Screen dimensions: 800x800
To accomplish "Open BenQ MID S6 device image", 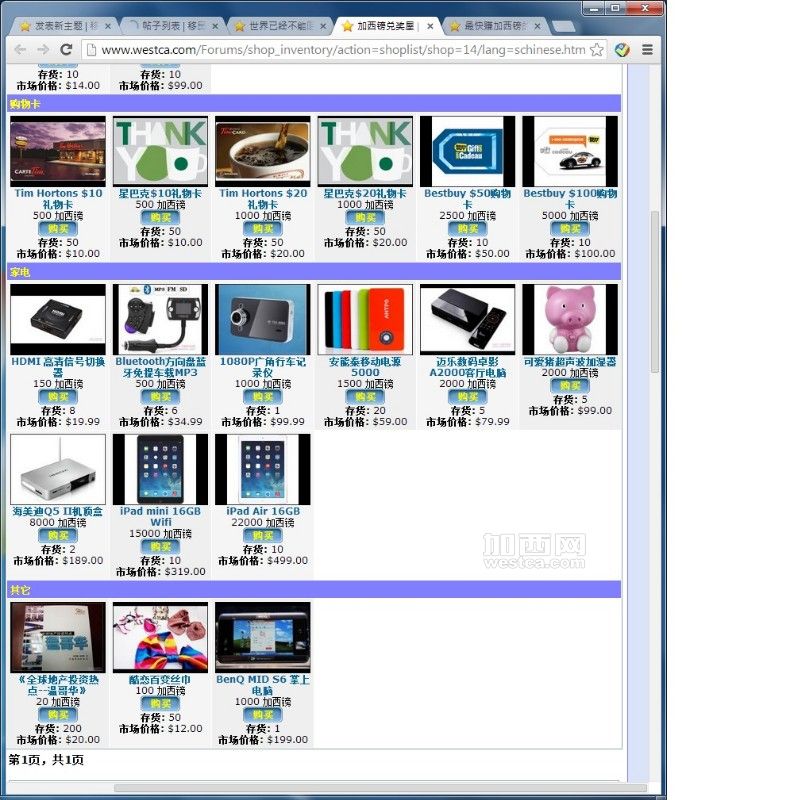I will pos(263,638).
